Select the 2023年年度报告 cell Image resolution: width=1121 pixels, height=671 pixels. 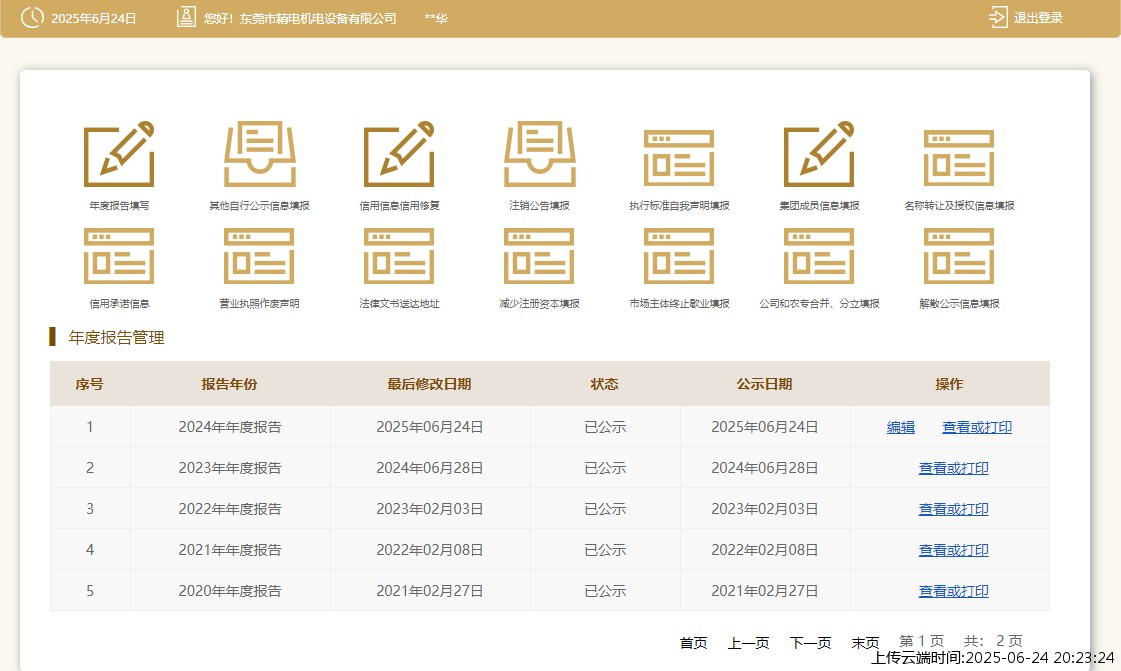[x=230, y=468]
